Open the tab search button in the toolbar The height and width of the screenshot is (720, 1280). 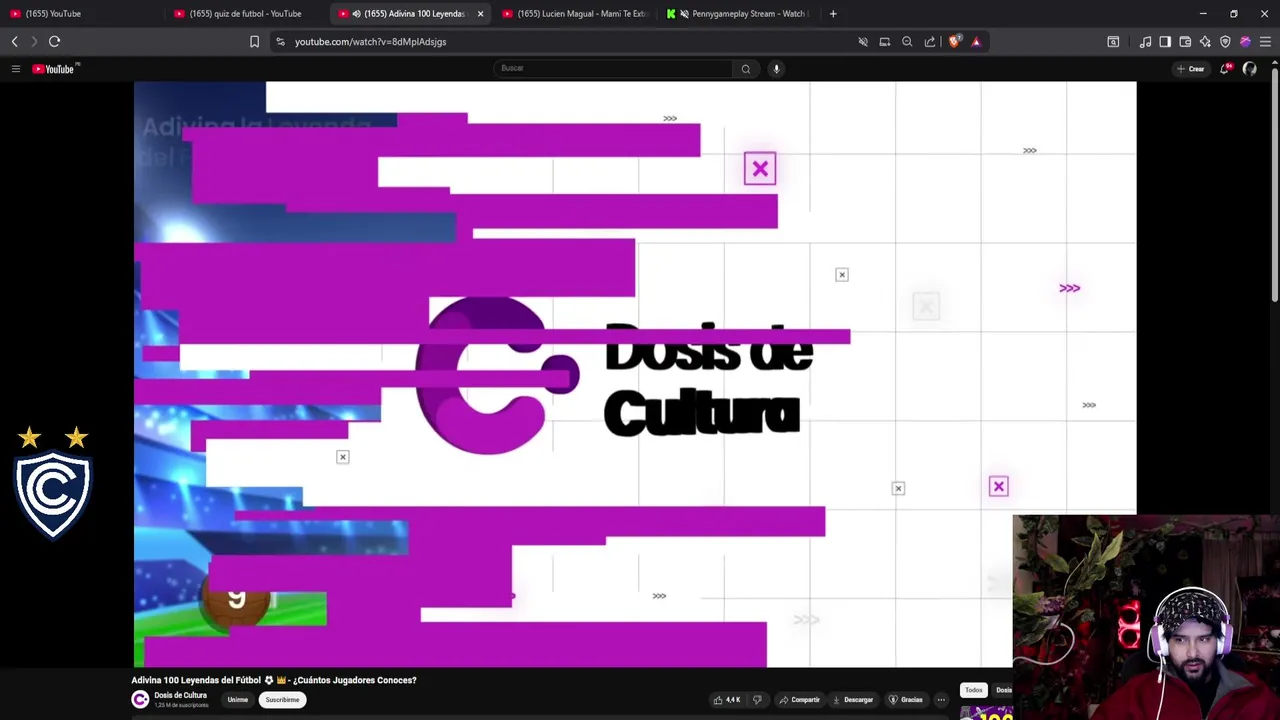[1113, 41]
